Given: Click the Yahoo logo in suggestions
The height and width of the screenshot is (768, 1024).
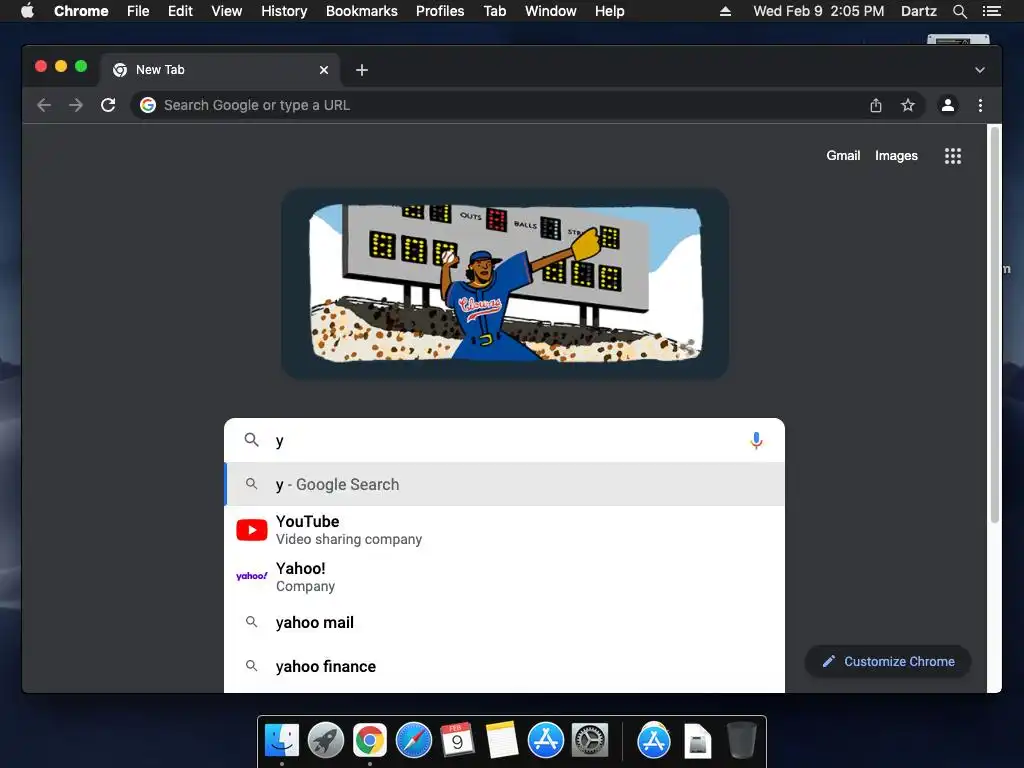Looking at the screenshot, I should click(x=251, y=576).
